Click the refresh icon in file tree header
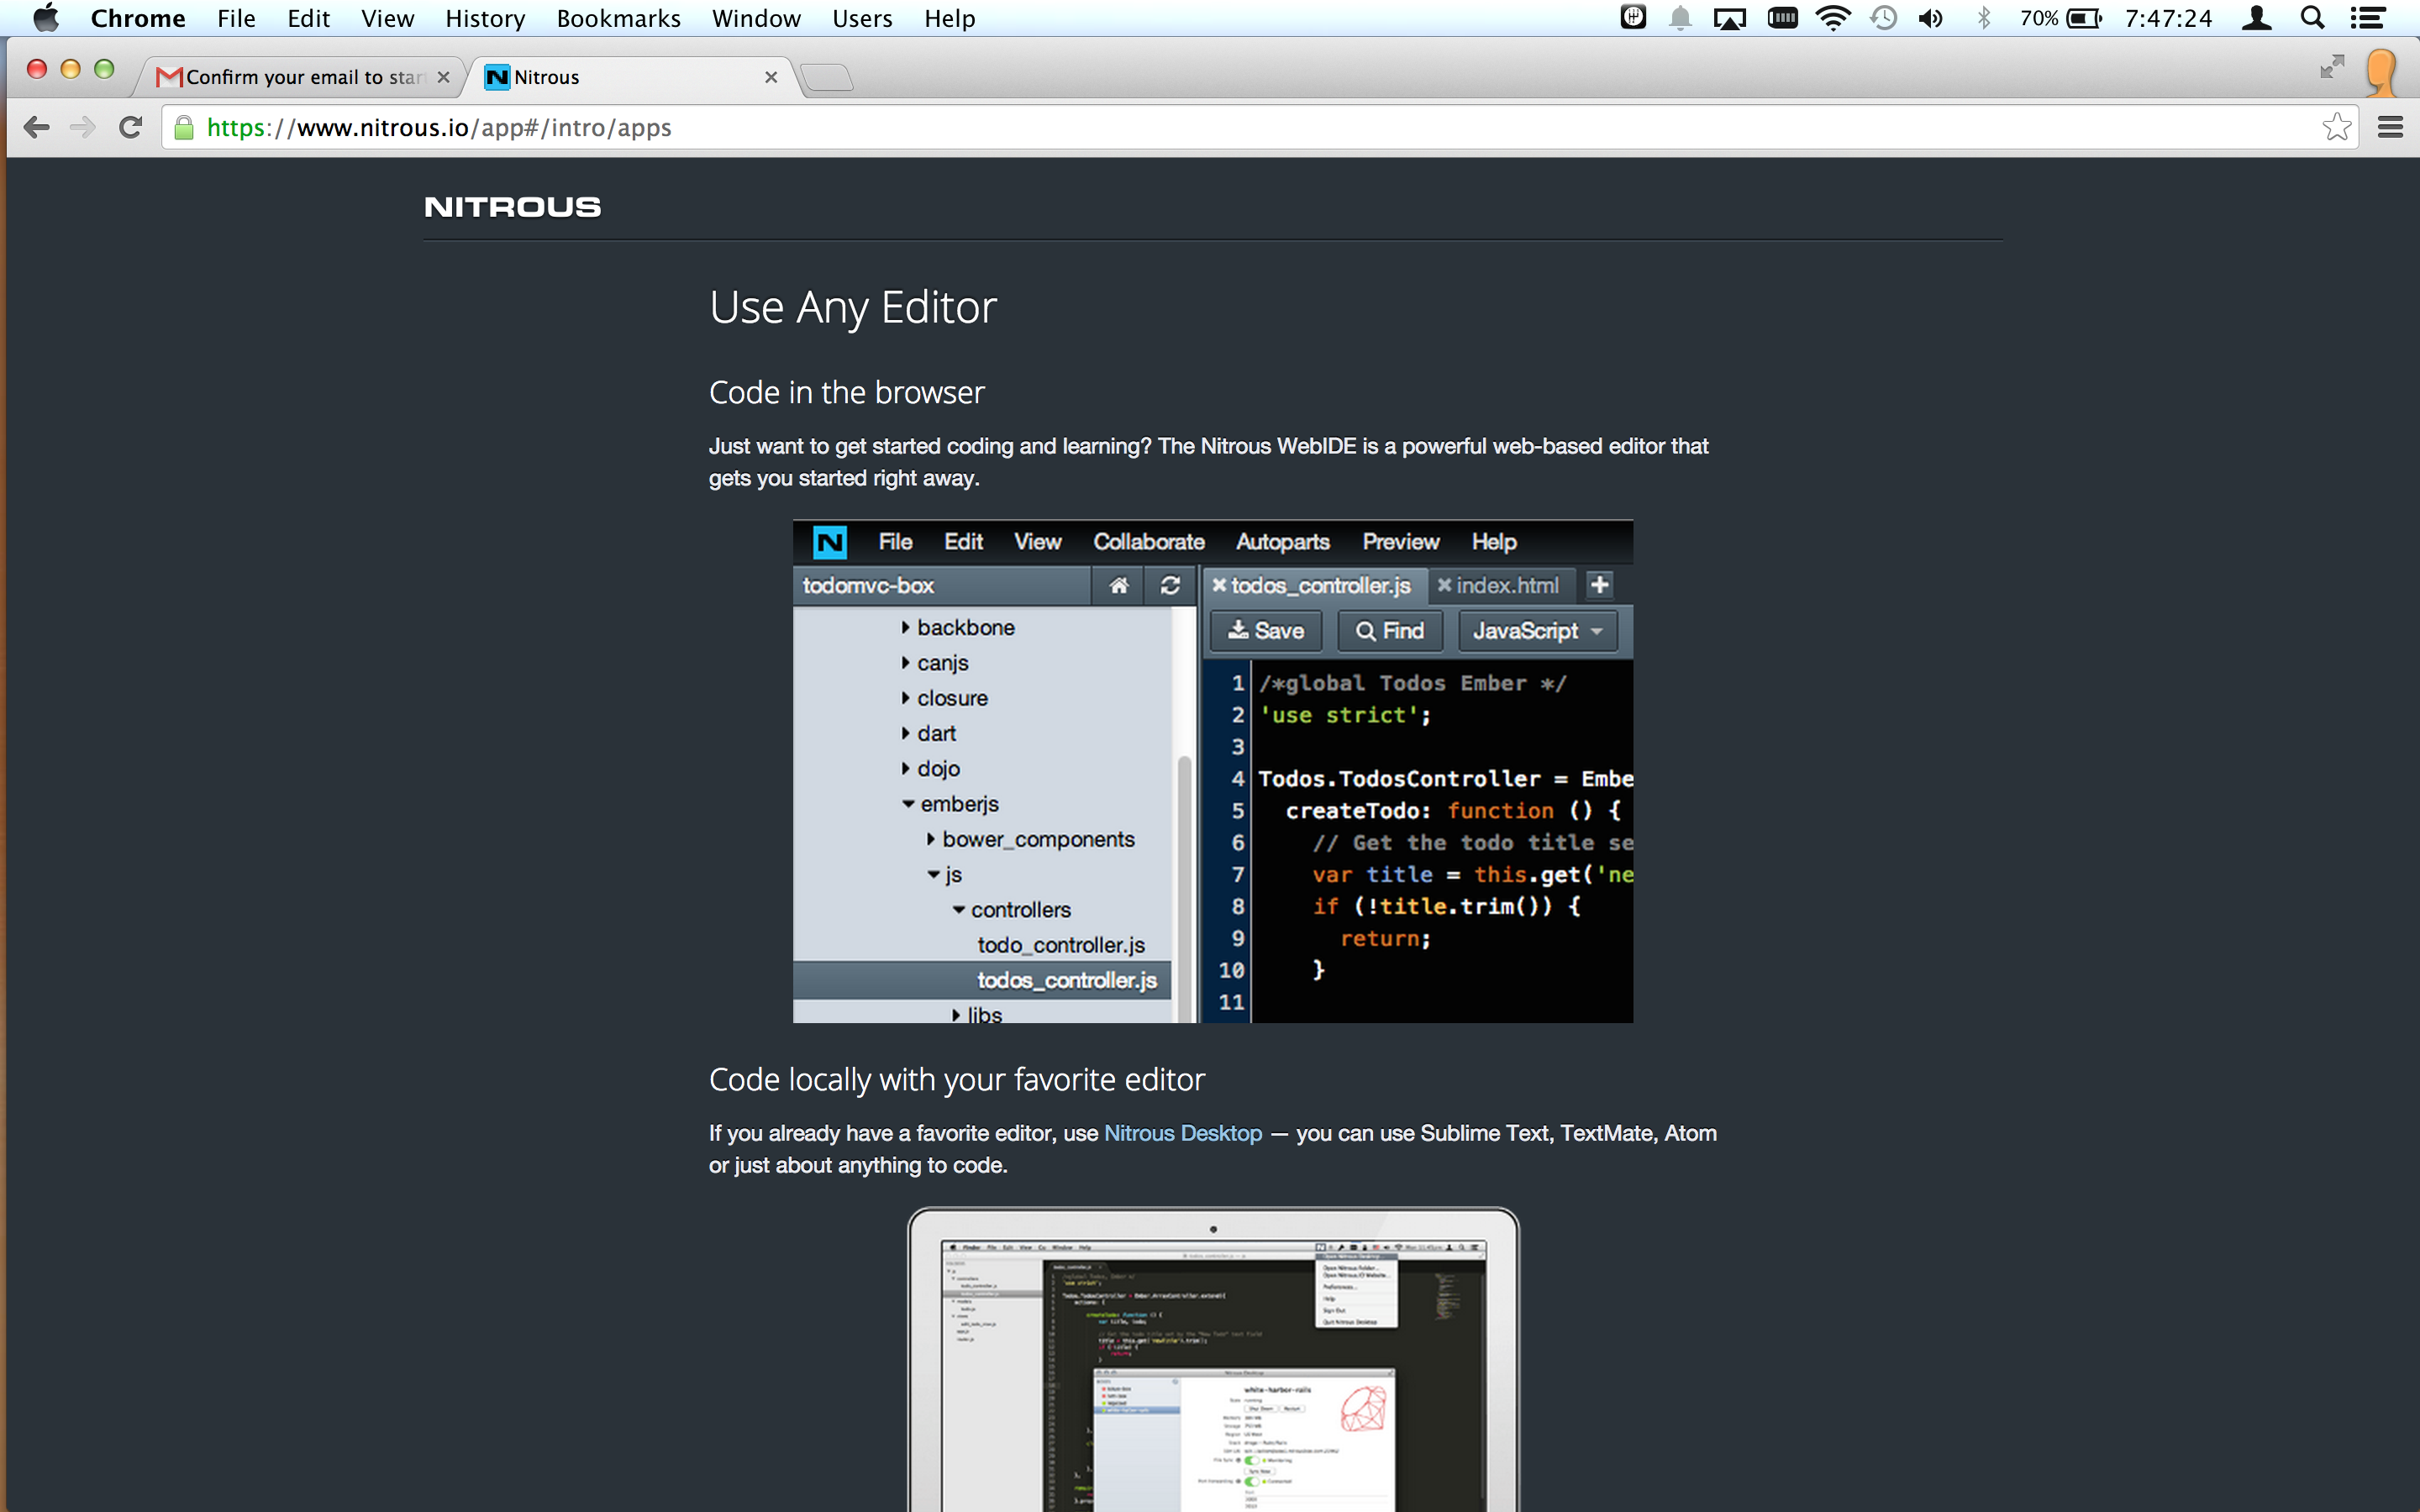This screenshot has height=1512, width=2420. [x=1170, y=585]
